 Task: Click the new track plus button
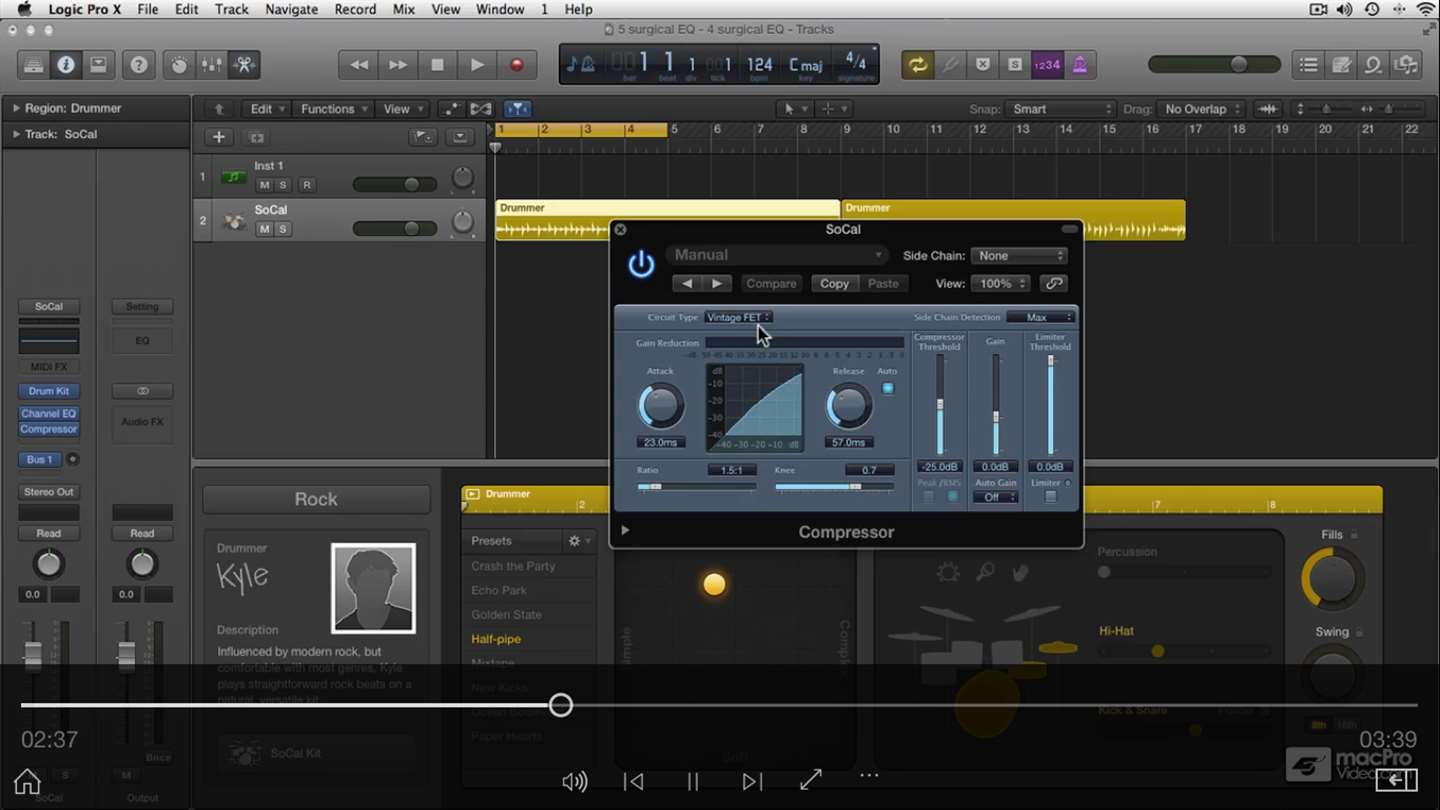(x=219, y=137)
